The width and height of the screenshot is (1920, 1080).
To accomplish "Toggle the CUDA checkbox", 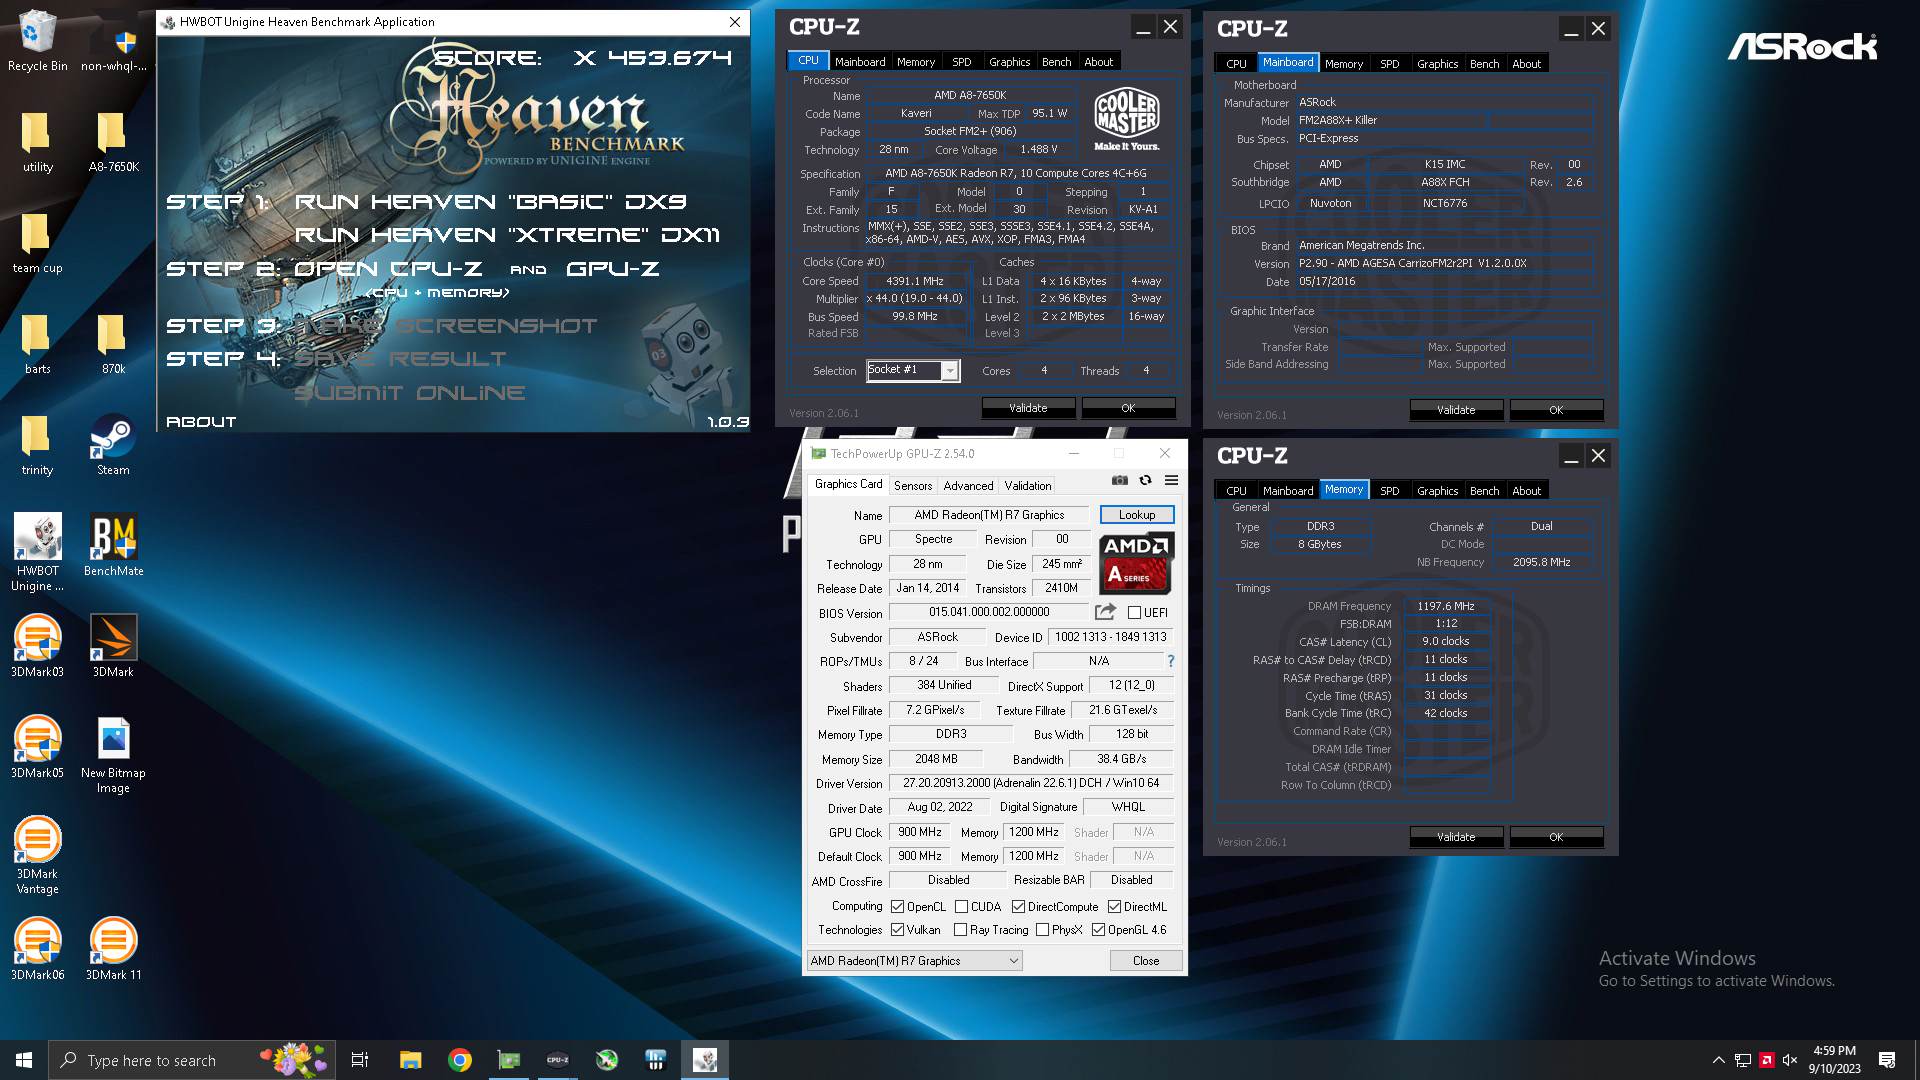I will pos(962,907).
